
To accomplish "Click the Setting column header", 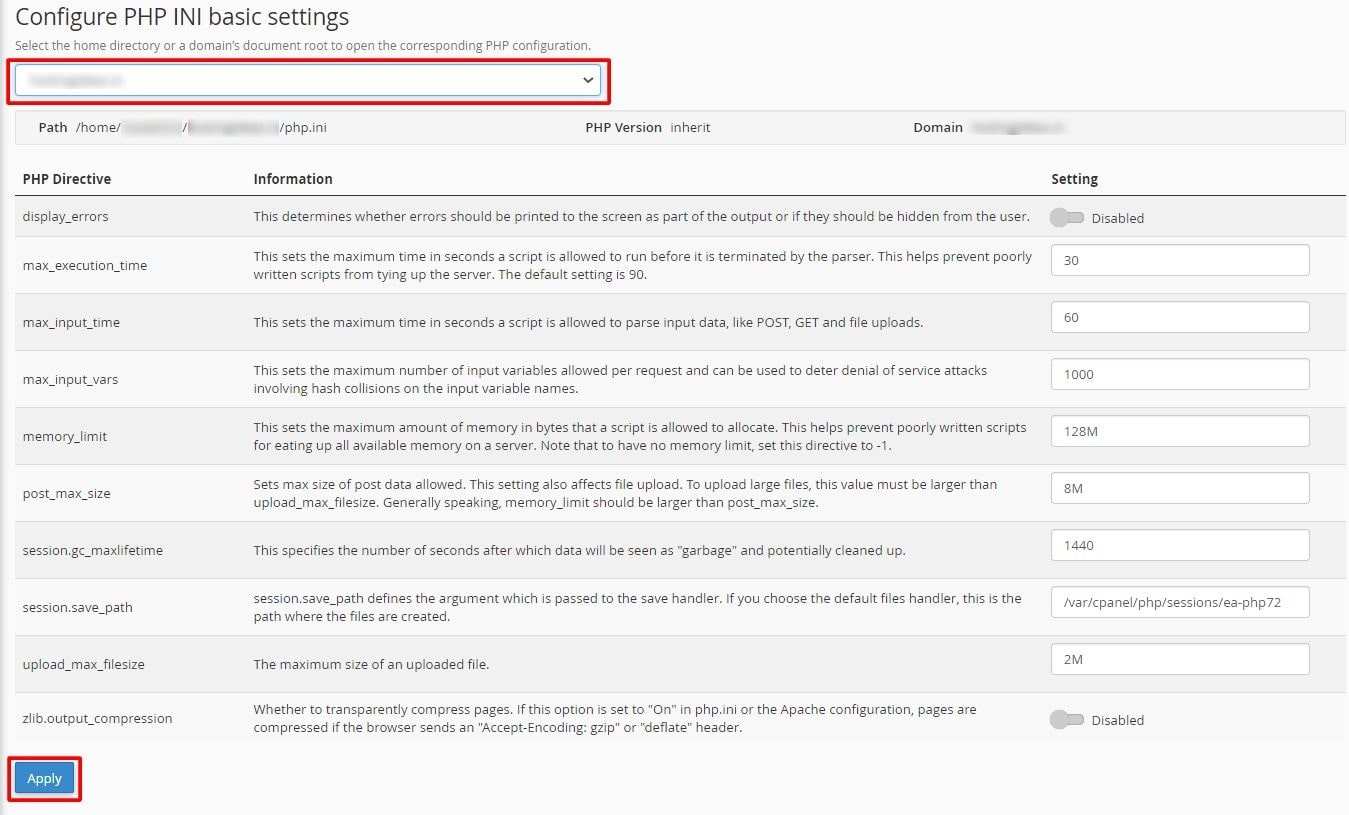I will tap(1074, 179).
